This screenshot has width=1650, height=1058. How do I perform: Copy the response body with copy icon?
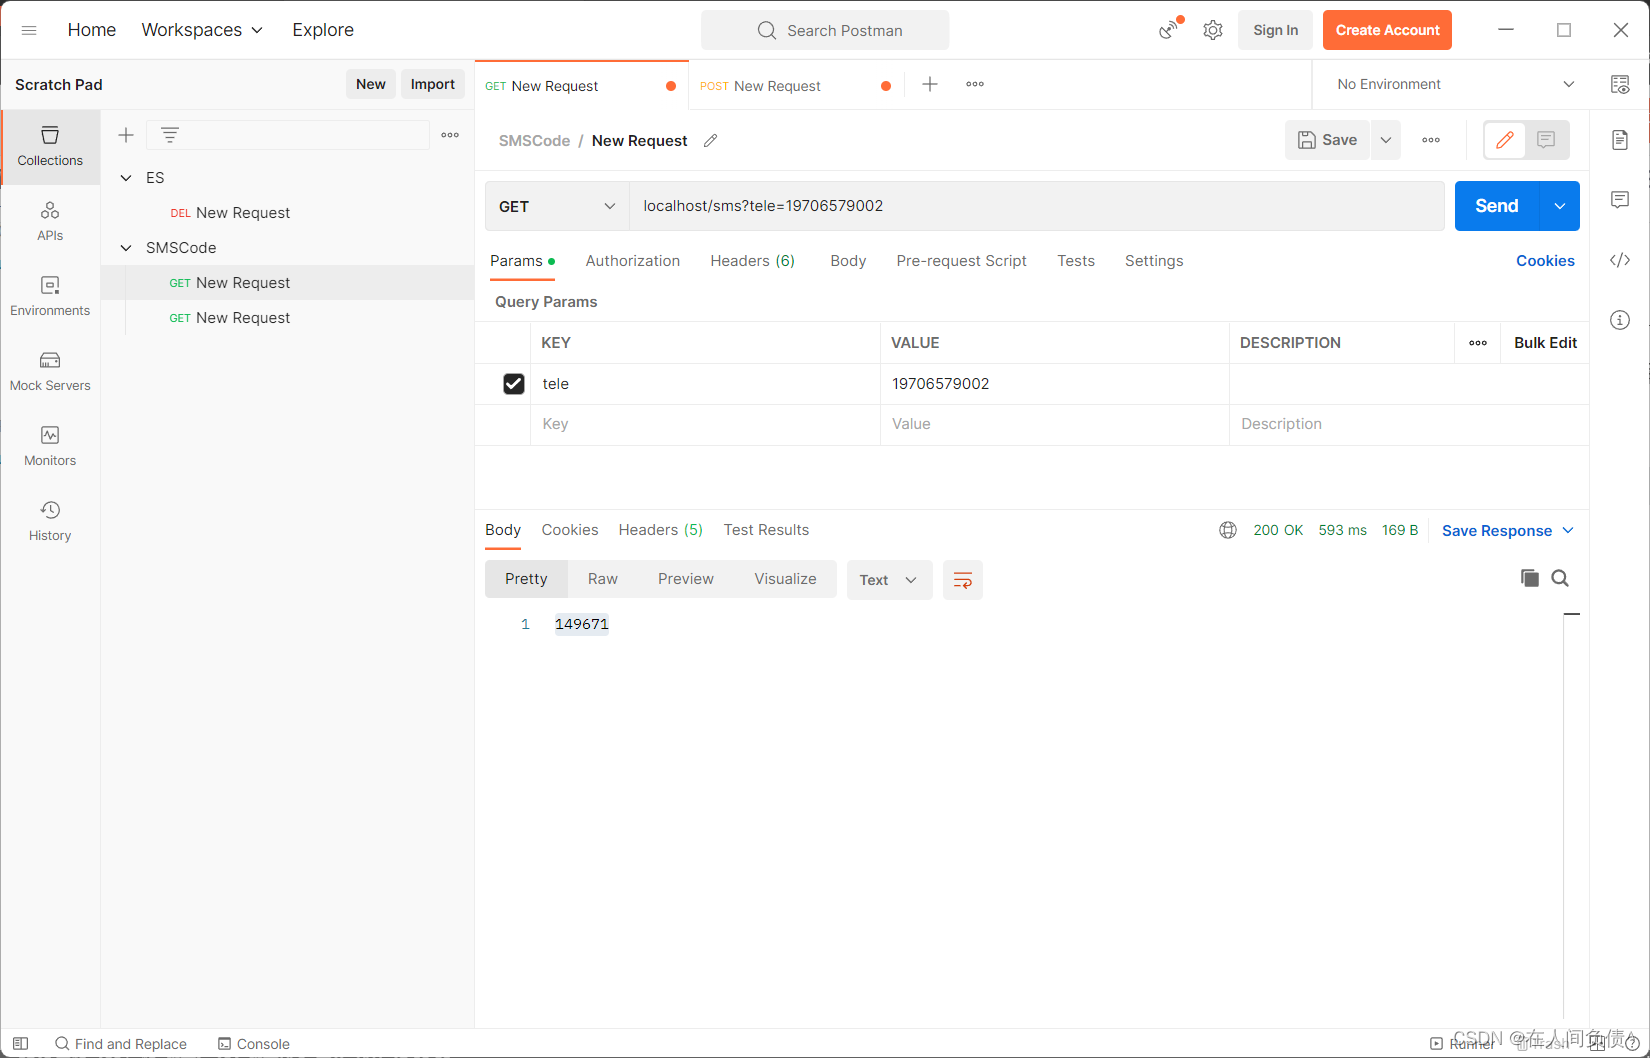click(x=1529, y=578)
